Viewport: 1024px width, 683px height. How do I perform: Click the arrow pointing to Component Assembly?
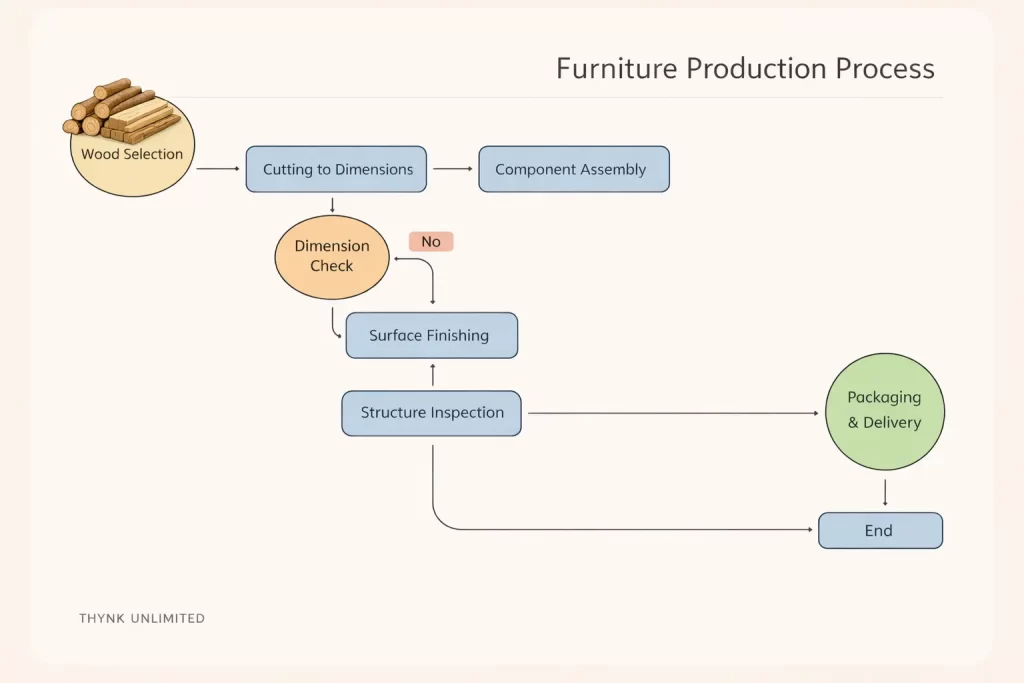click(x=452, y=168)
